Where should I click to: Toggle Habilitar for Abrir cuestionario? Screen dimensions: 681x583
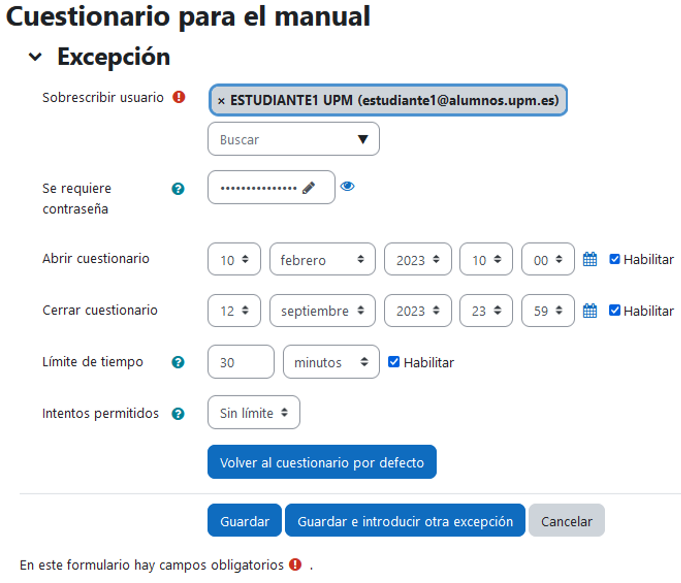click(x=615, y=259)
